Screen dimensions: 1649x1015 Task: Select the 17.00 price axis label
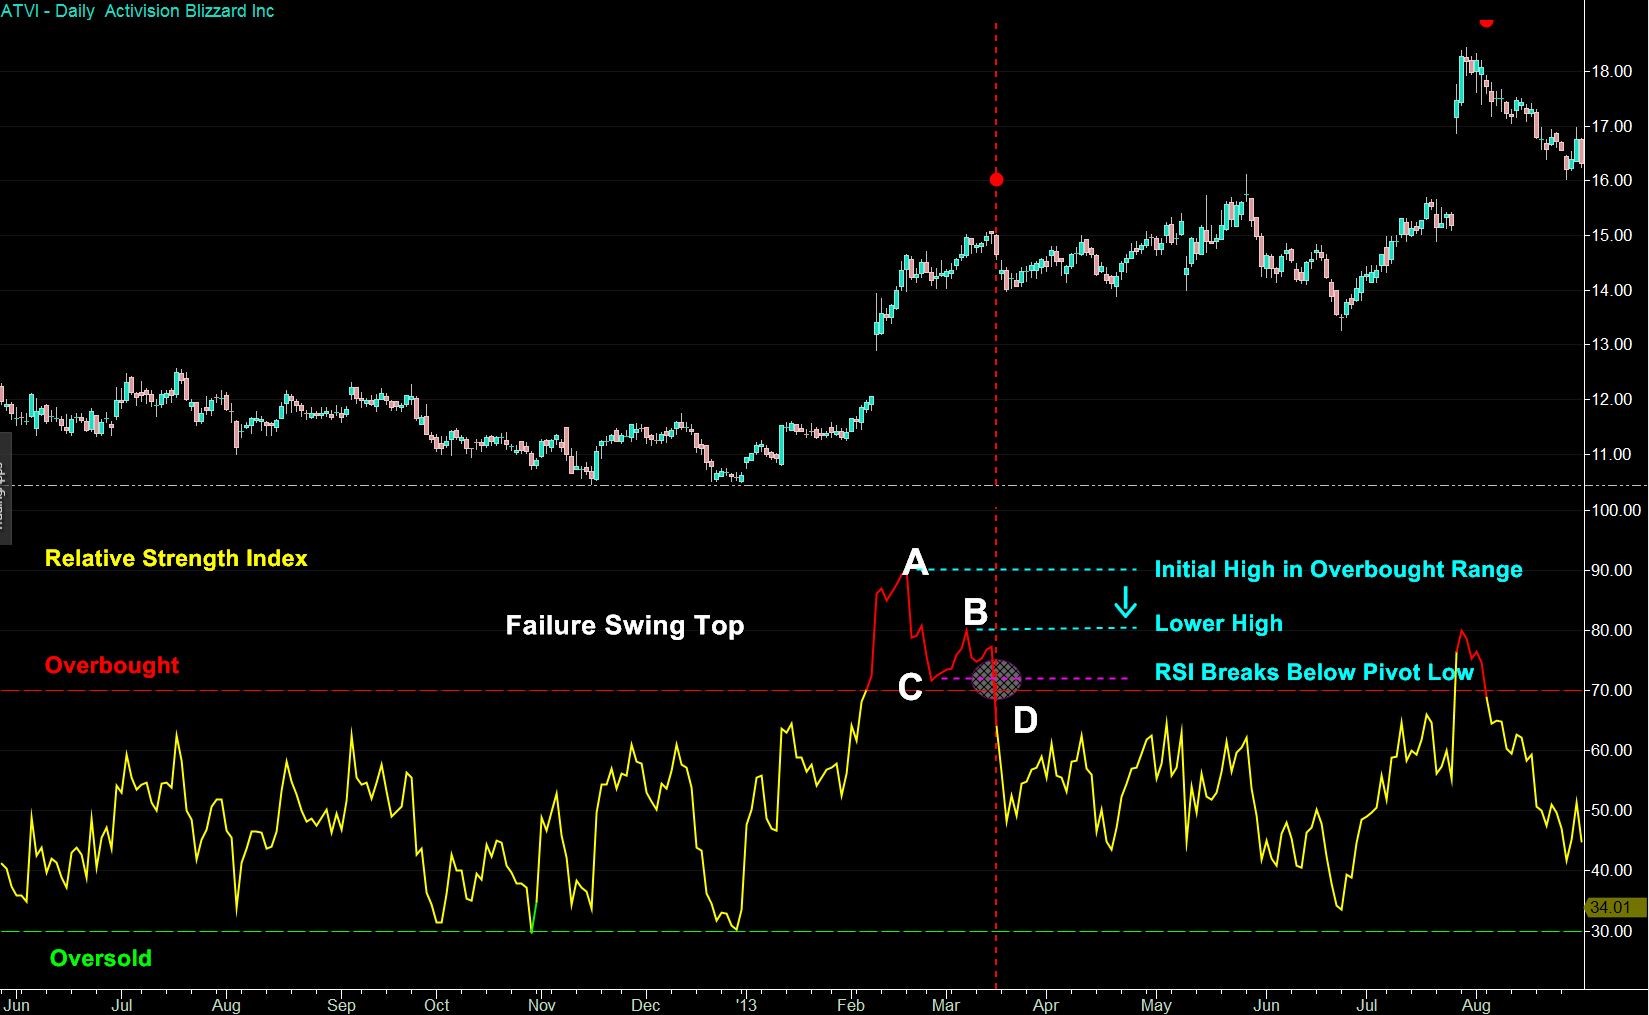1612,127
